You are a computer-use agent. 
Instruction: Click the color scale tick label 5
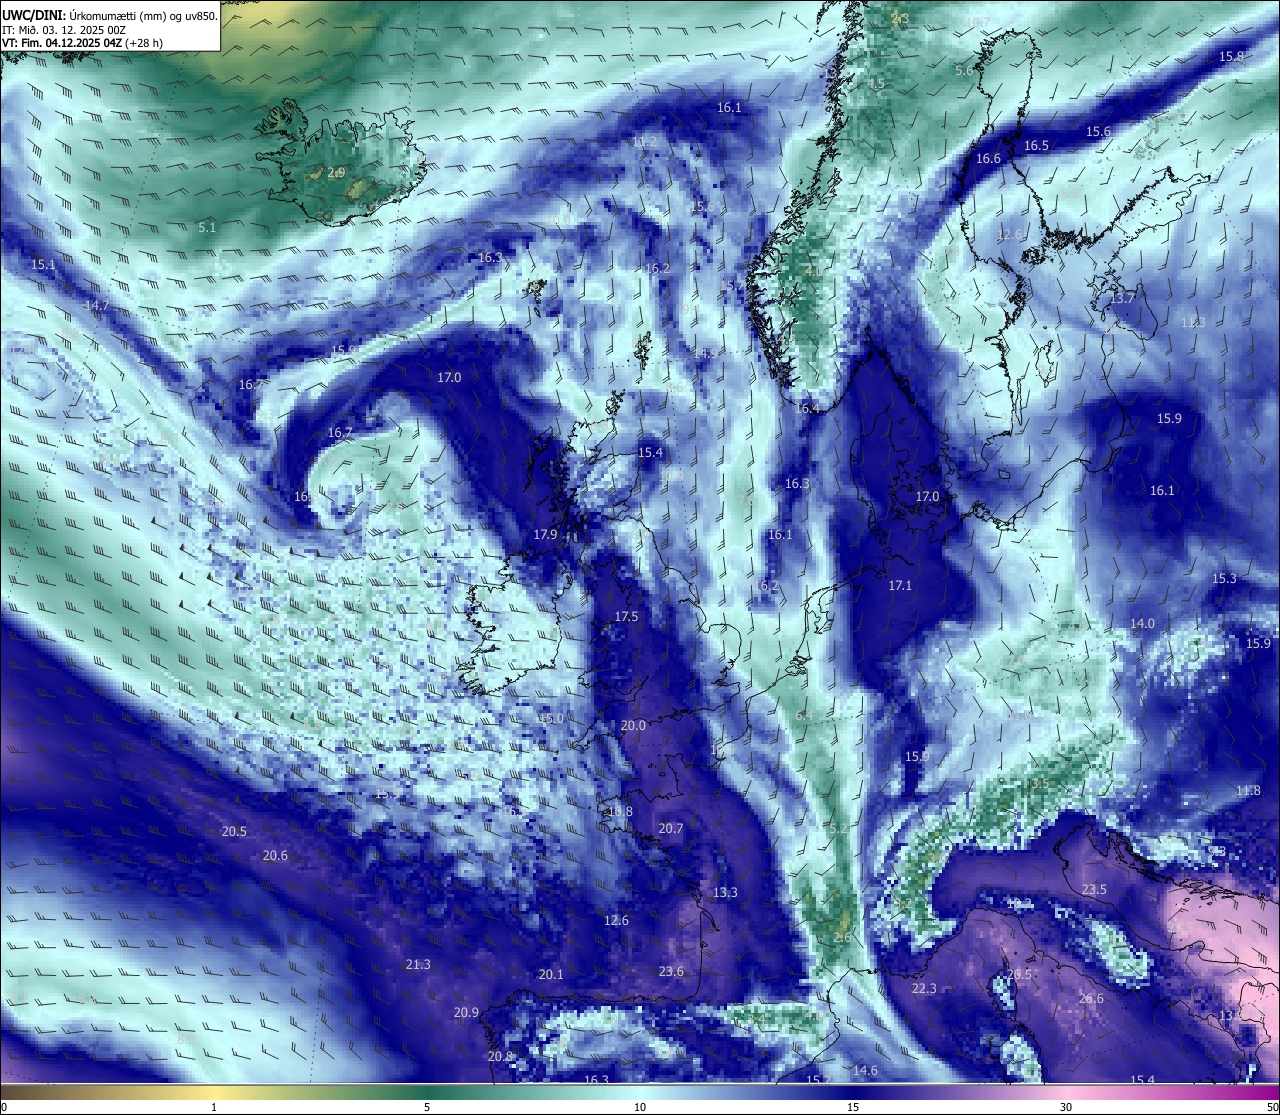click(x=427, y=1107)
